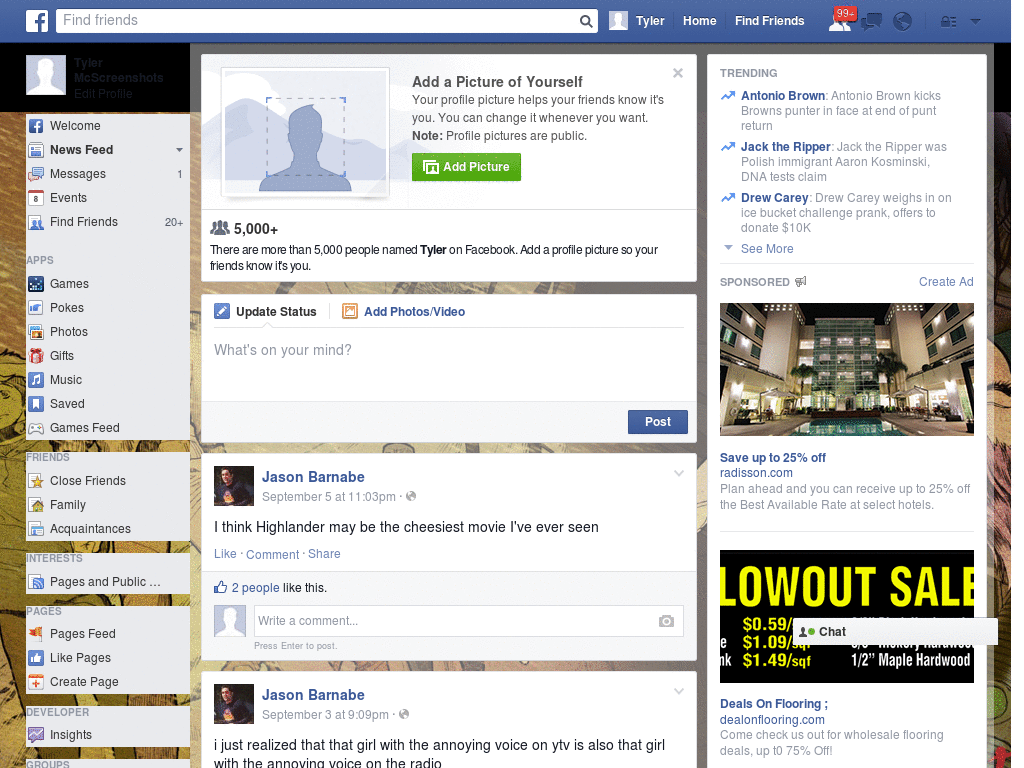
Task: Click Find Friends in top bar
Action: [x=769, y=21]
